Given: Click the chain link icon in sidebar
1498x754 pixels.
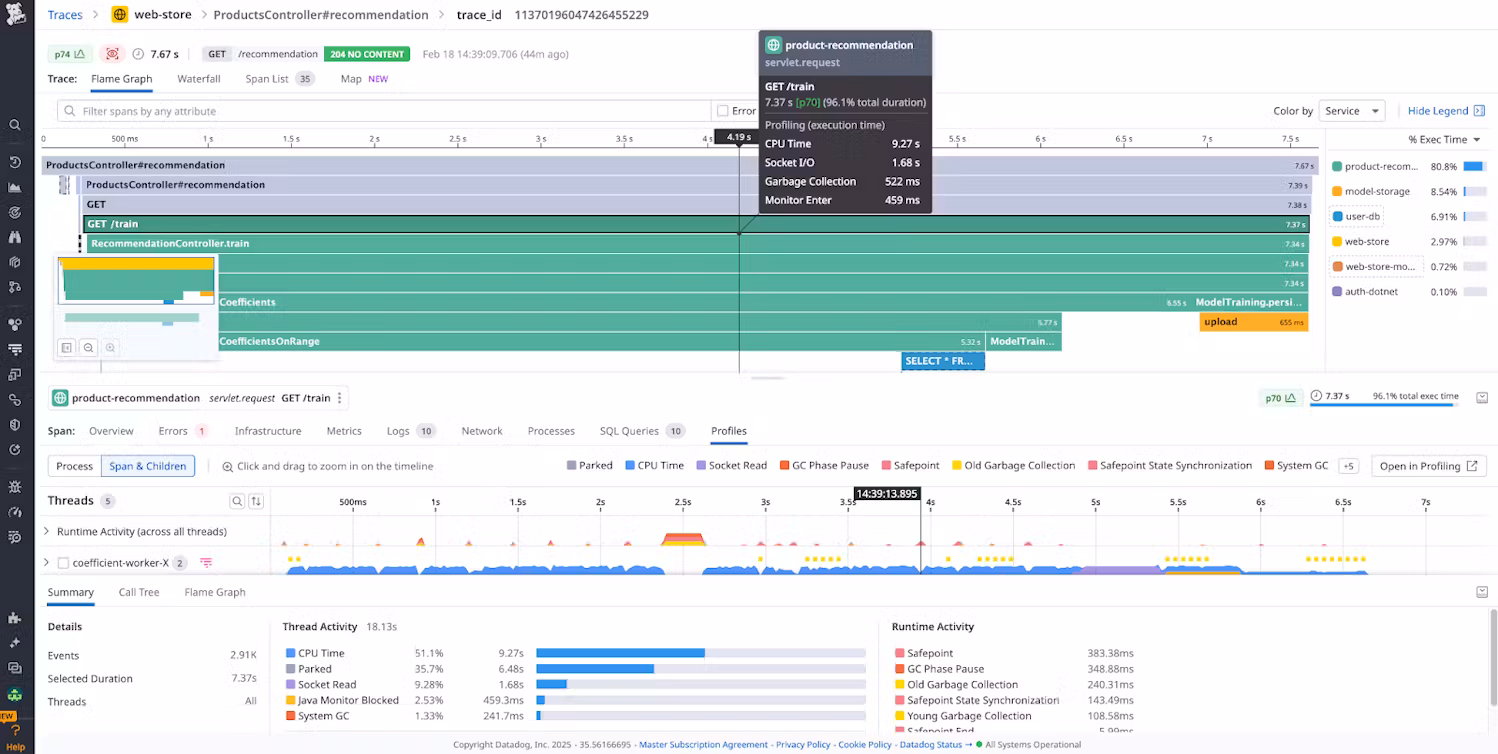Looking at the screenshot, I should 15,399.
